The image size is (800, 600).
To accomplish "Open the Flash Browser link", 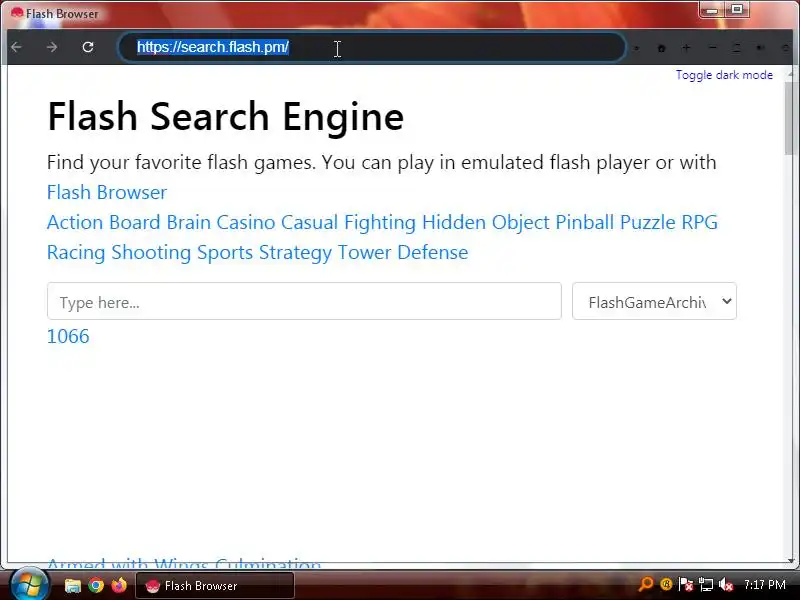I will coord(107,192).
